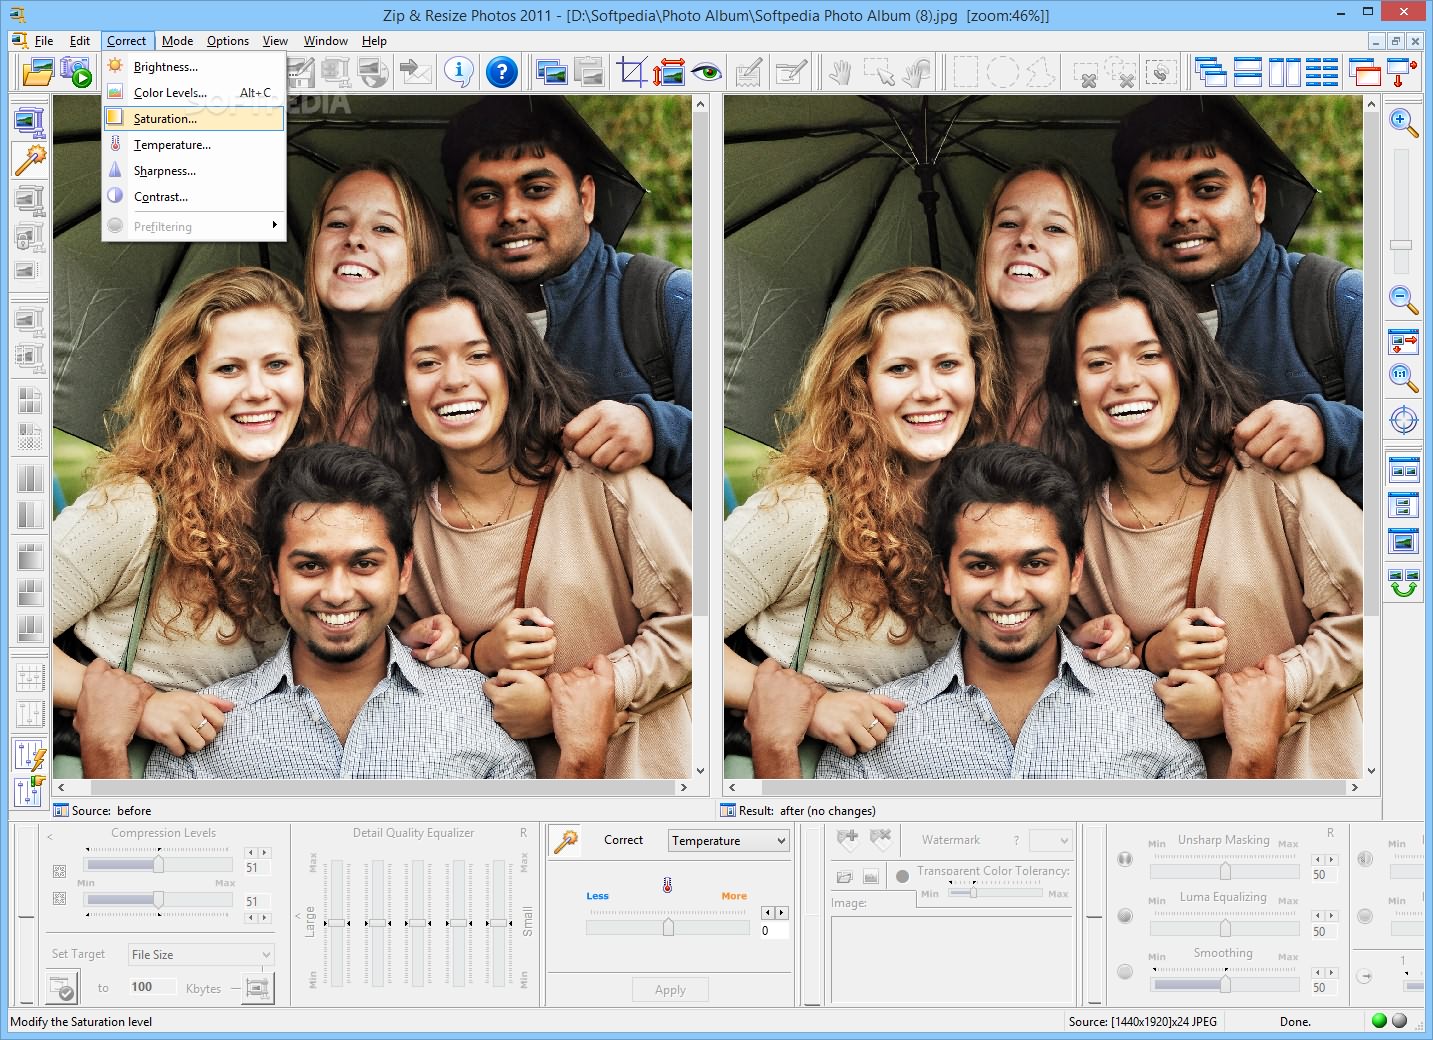Increase the temperature value stepper right arrow
This screenshot has width=1433, height=1040.
point(781,913)
